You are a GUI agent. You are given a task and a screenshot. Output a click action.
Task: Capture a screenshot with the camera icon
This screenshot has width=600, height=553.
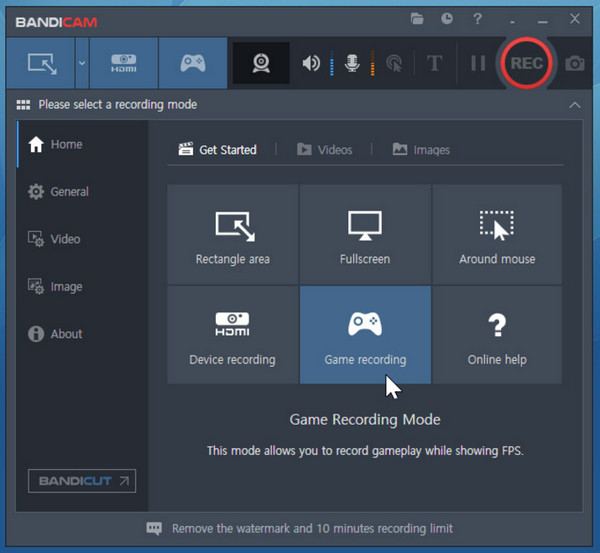pos(575,64)
